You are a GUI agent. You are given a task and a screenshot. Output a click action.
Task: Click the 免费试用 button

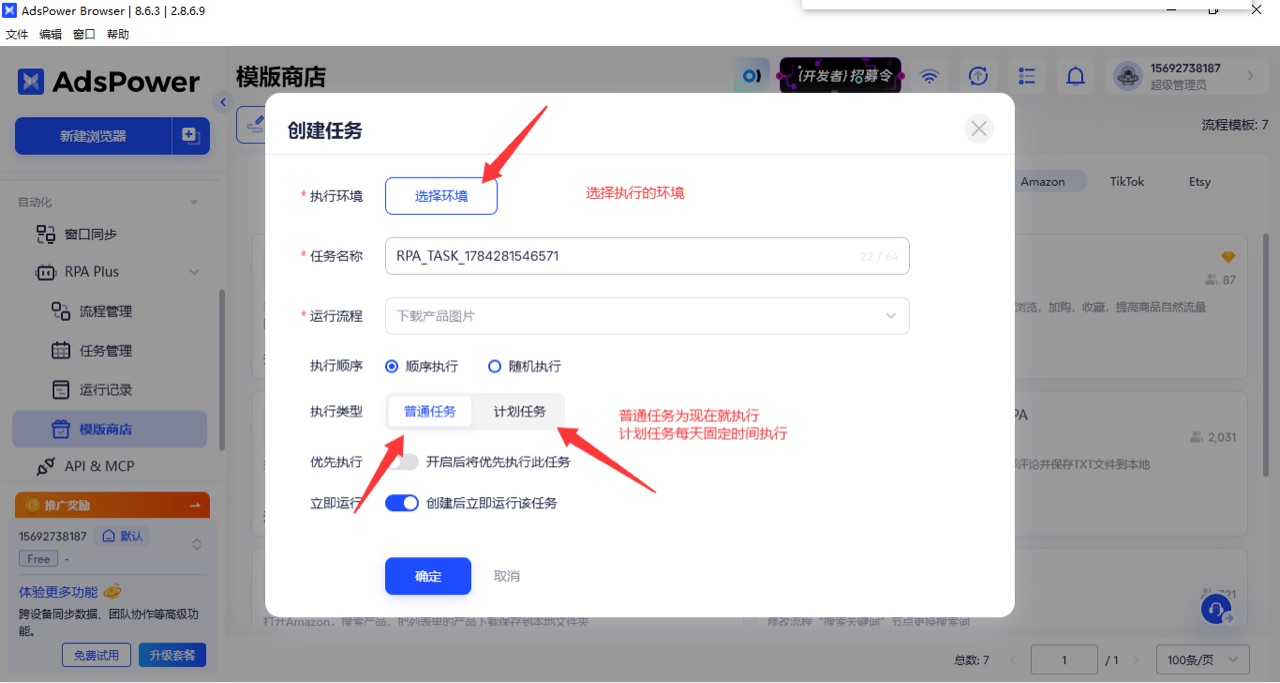point(96,655)
